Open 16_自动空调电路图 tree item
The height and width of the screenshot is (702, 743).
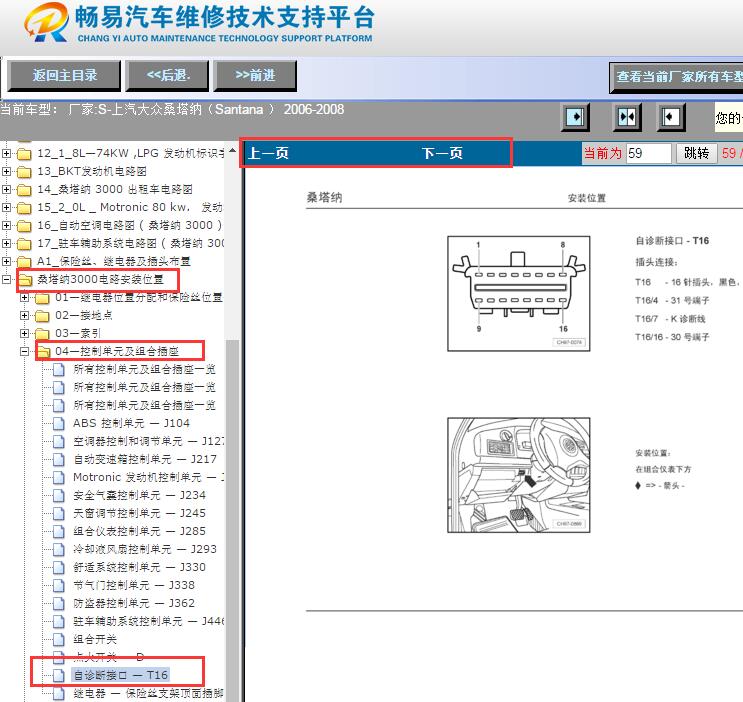129,225
